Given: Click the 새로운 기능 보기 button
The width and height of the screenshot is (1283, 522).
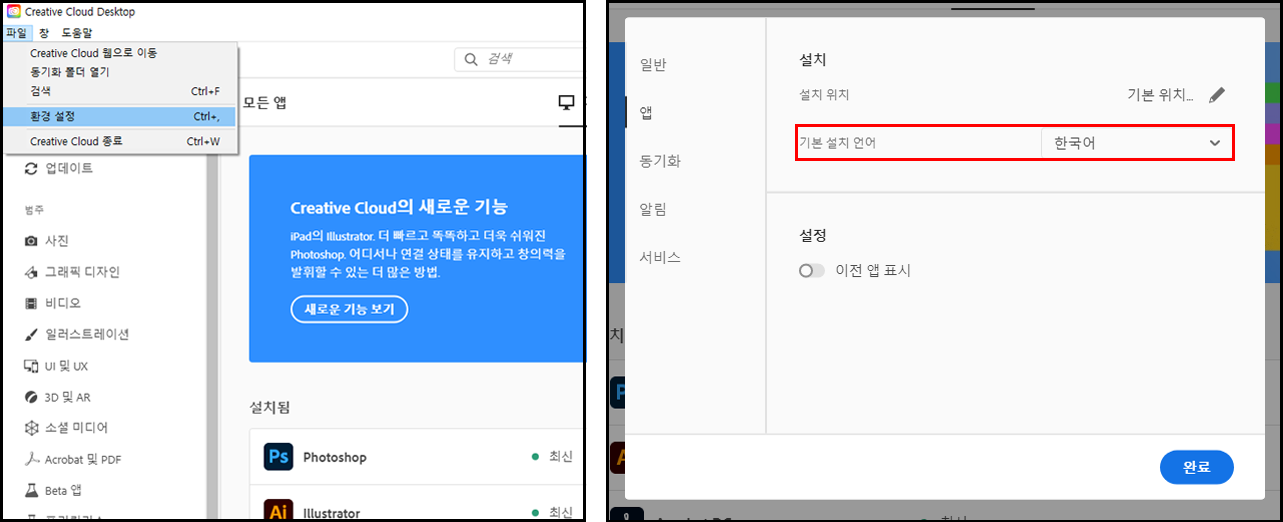Looking at the screenshot, I should coord(349,309).
